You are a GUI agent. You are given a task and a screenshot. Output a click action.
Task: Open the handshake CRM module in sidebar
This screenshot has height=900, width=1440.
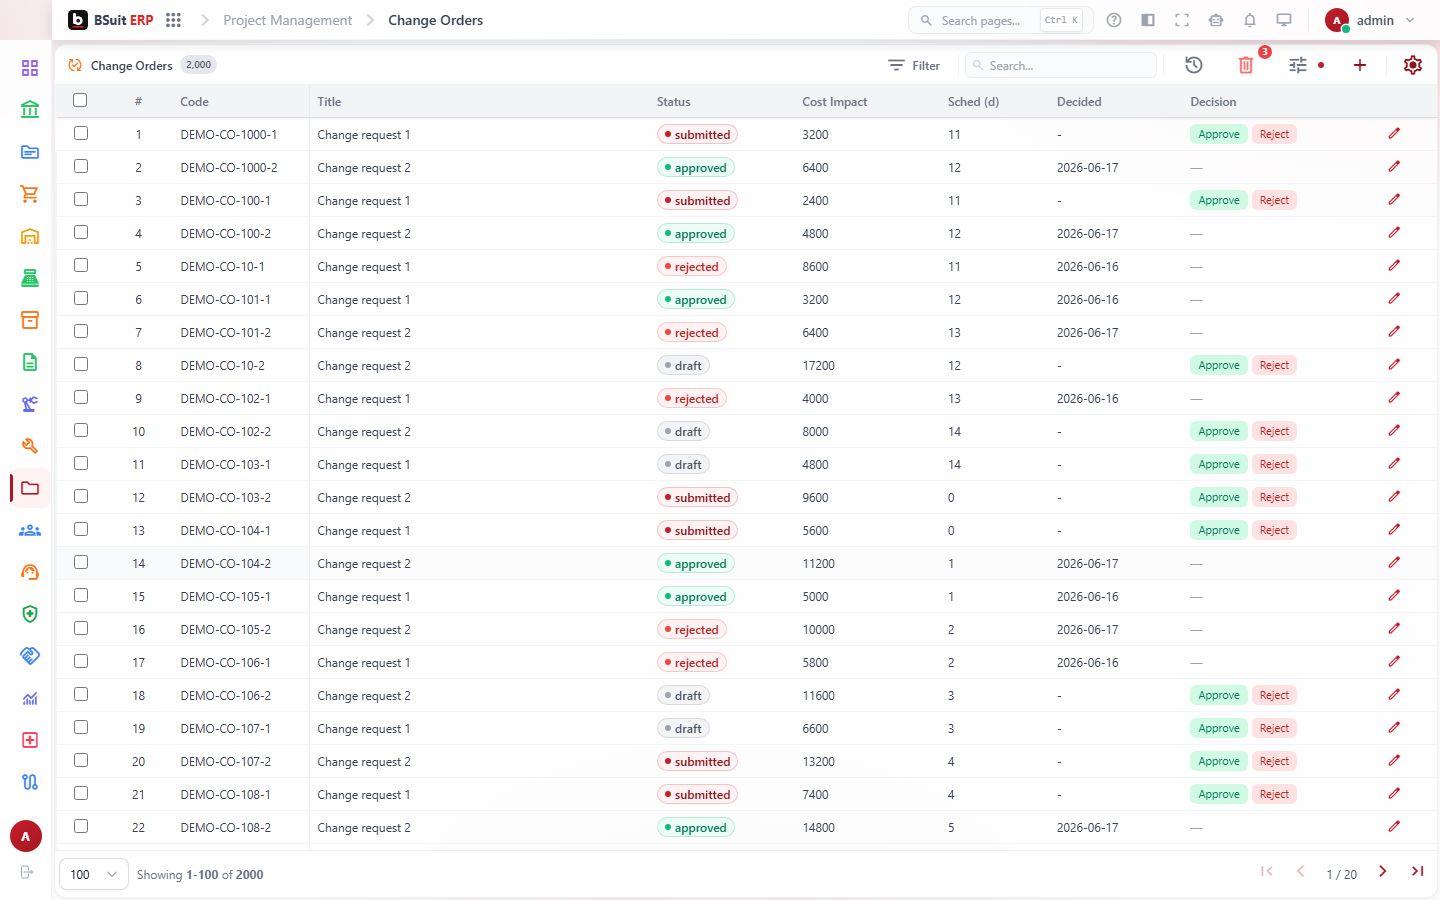tap(30, 656)
